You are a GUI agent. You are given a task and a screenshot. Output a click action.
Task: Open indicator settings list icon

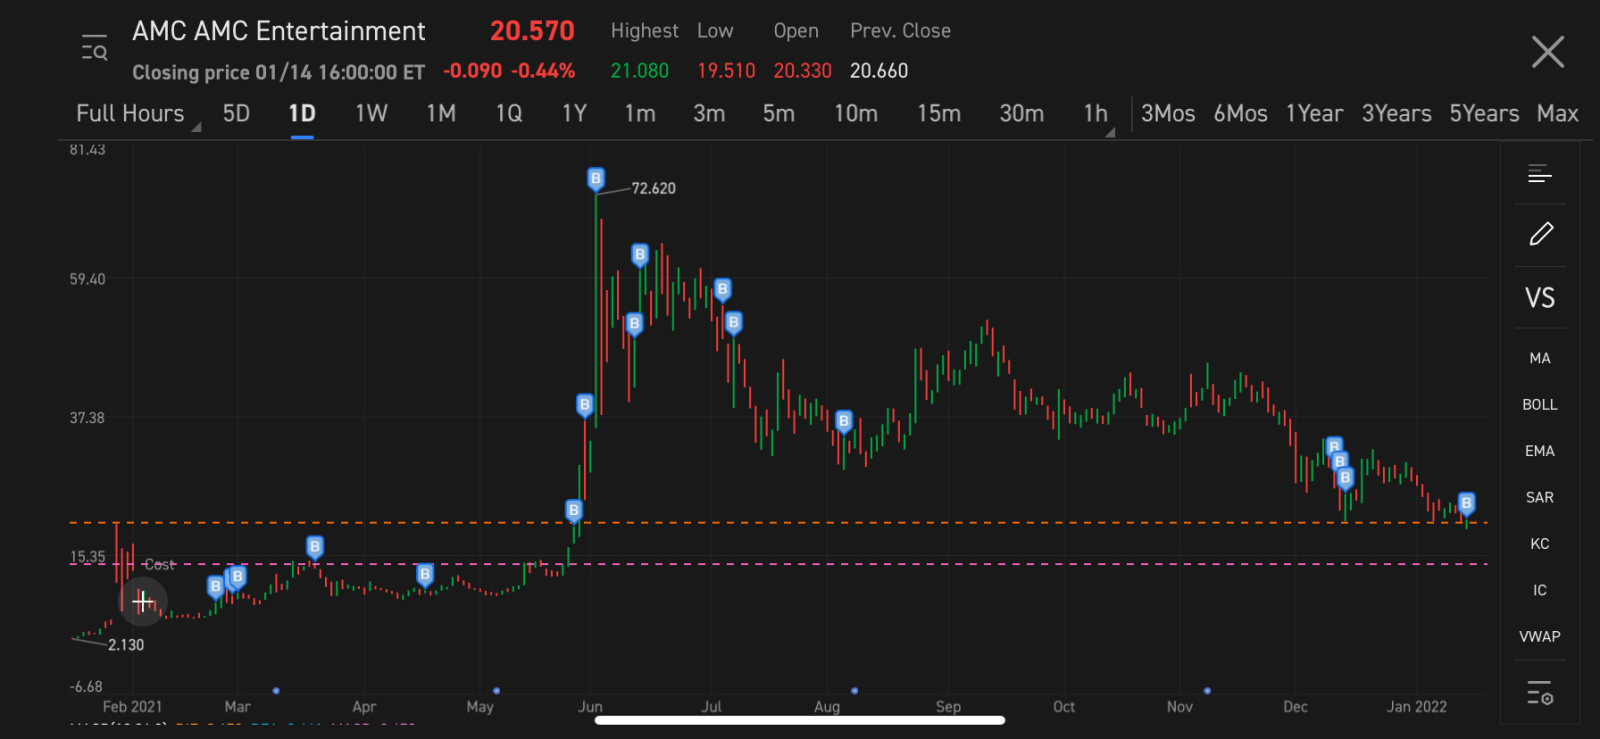tap(1540, 692)
